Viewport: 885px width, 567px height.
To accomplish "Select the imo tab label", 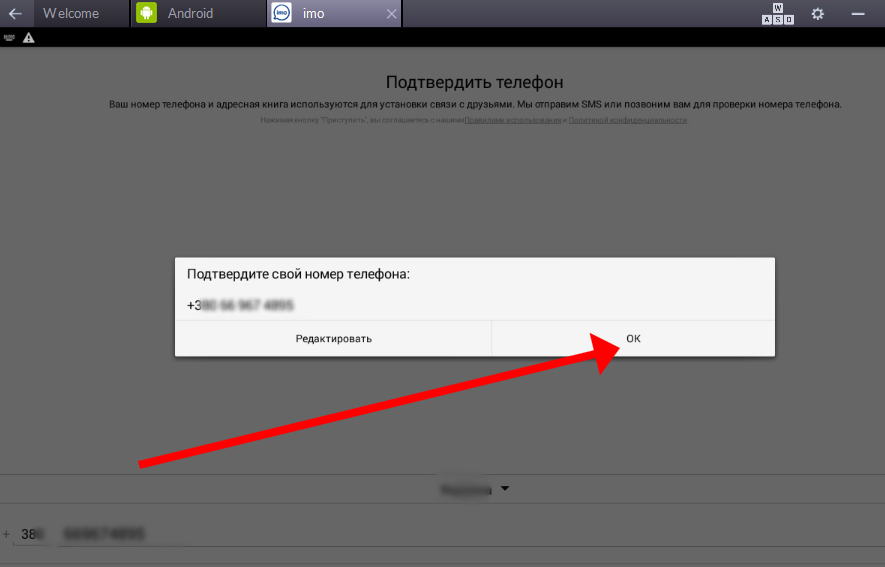I will [314, 14].
